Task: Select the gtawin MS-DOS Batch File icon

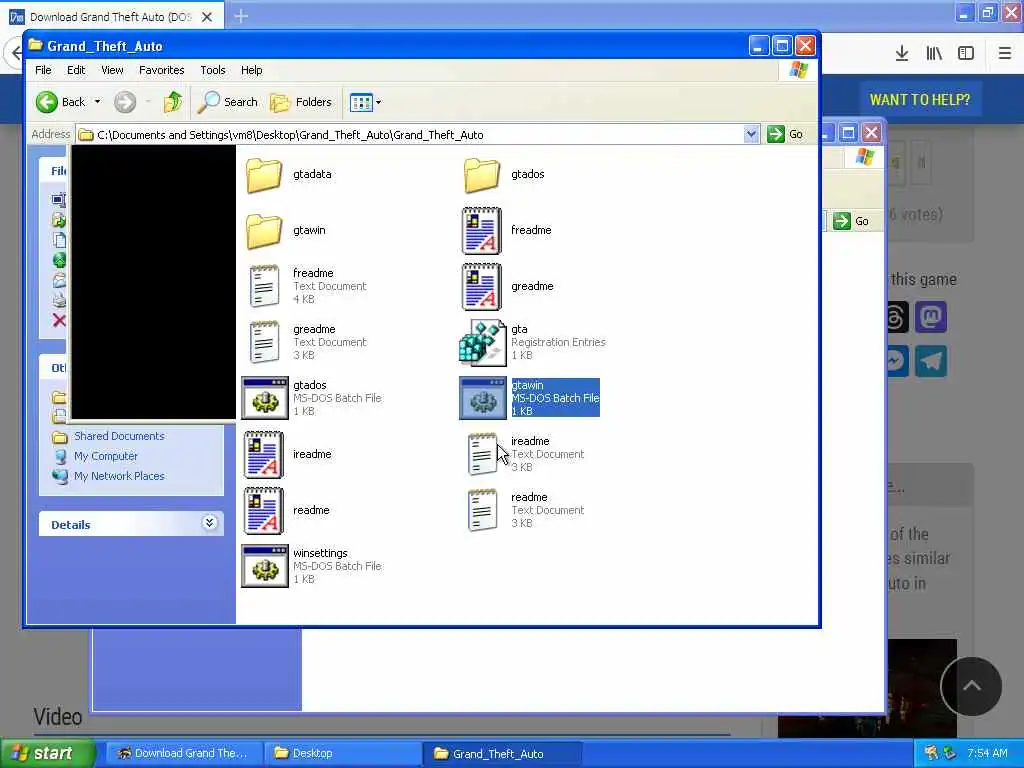Action: [x=483, y=398]
